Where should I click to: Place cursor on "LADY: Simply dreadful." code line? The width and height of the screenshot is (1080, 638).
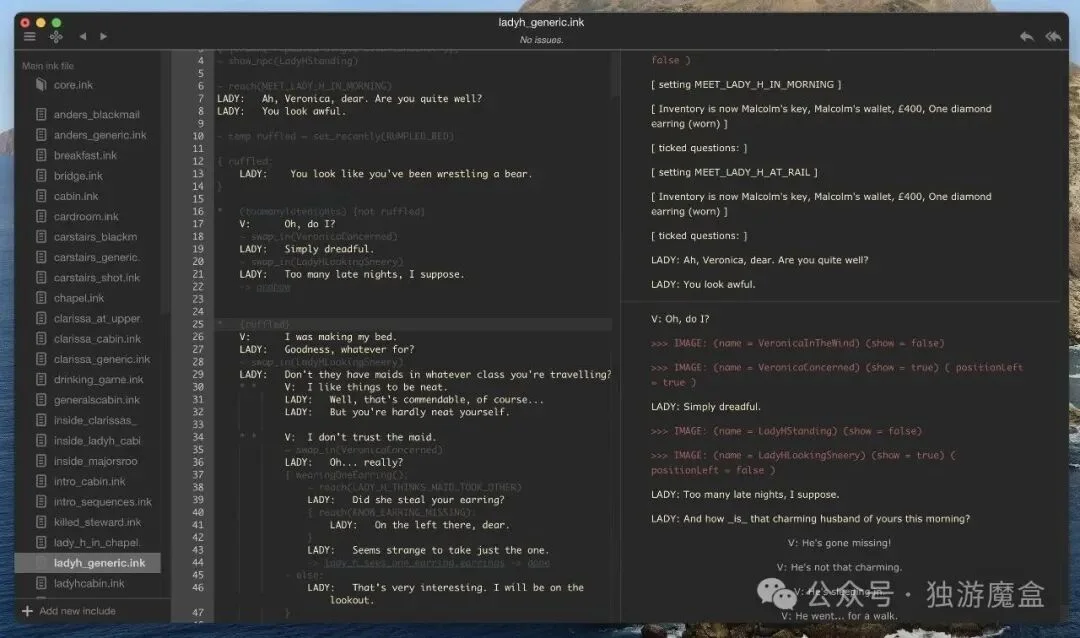tap(307, 249)
